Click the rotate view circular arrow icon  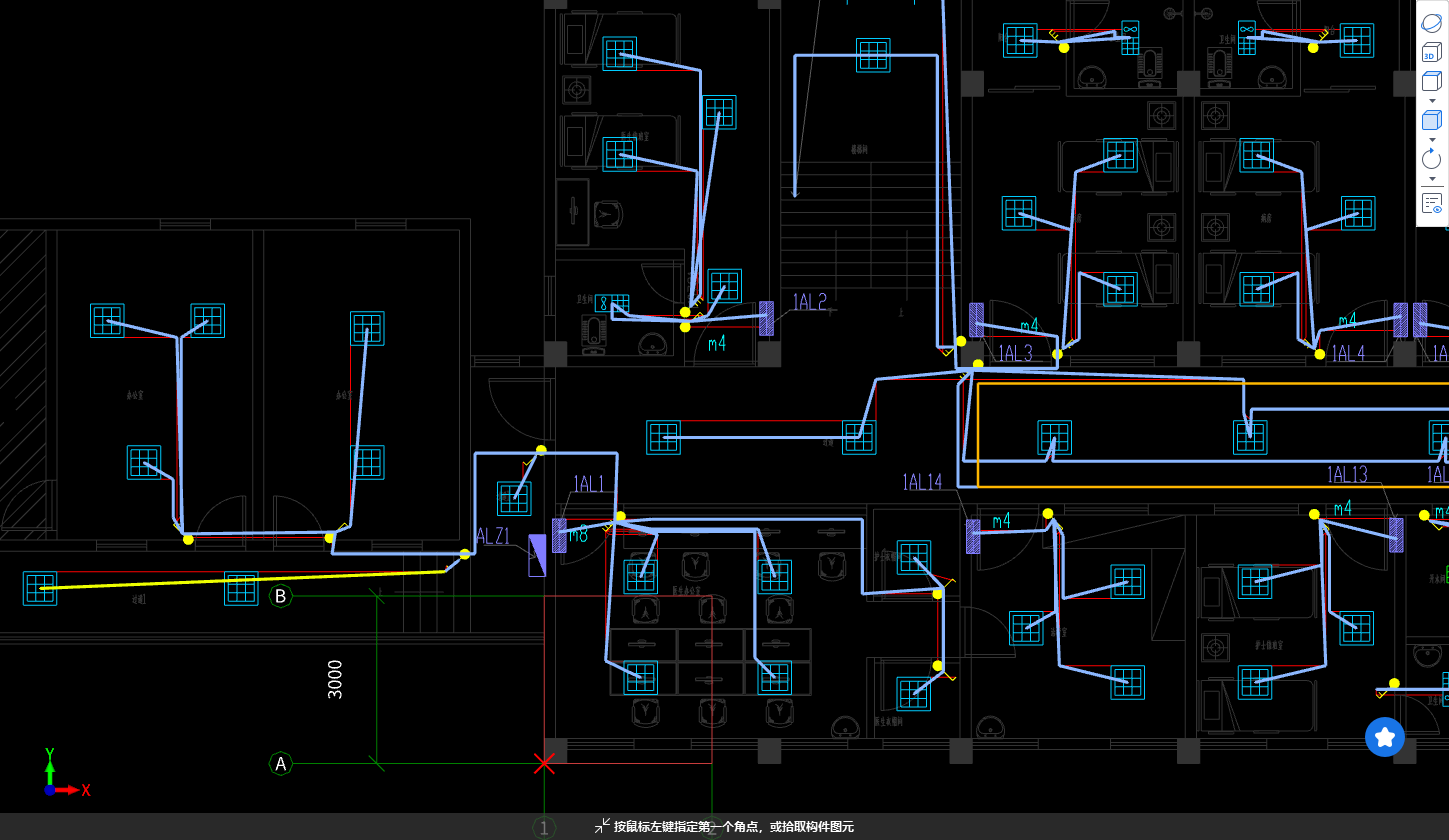1431,158
